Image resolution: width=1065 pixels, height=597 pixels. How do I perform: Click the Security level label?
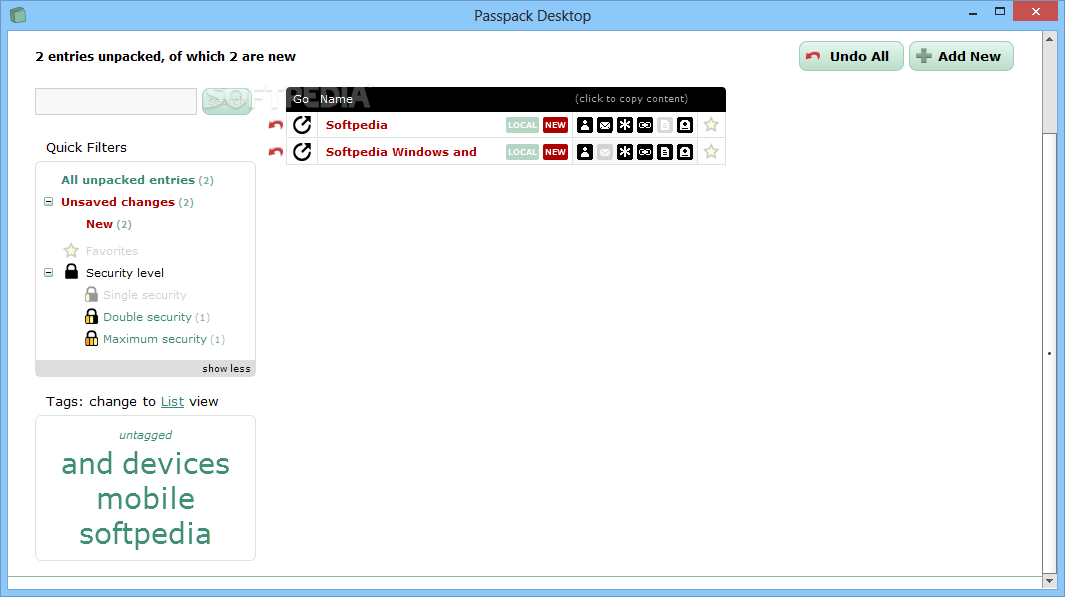125,273
